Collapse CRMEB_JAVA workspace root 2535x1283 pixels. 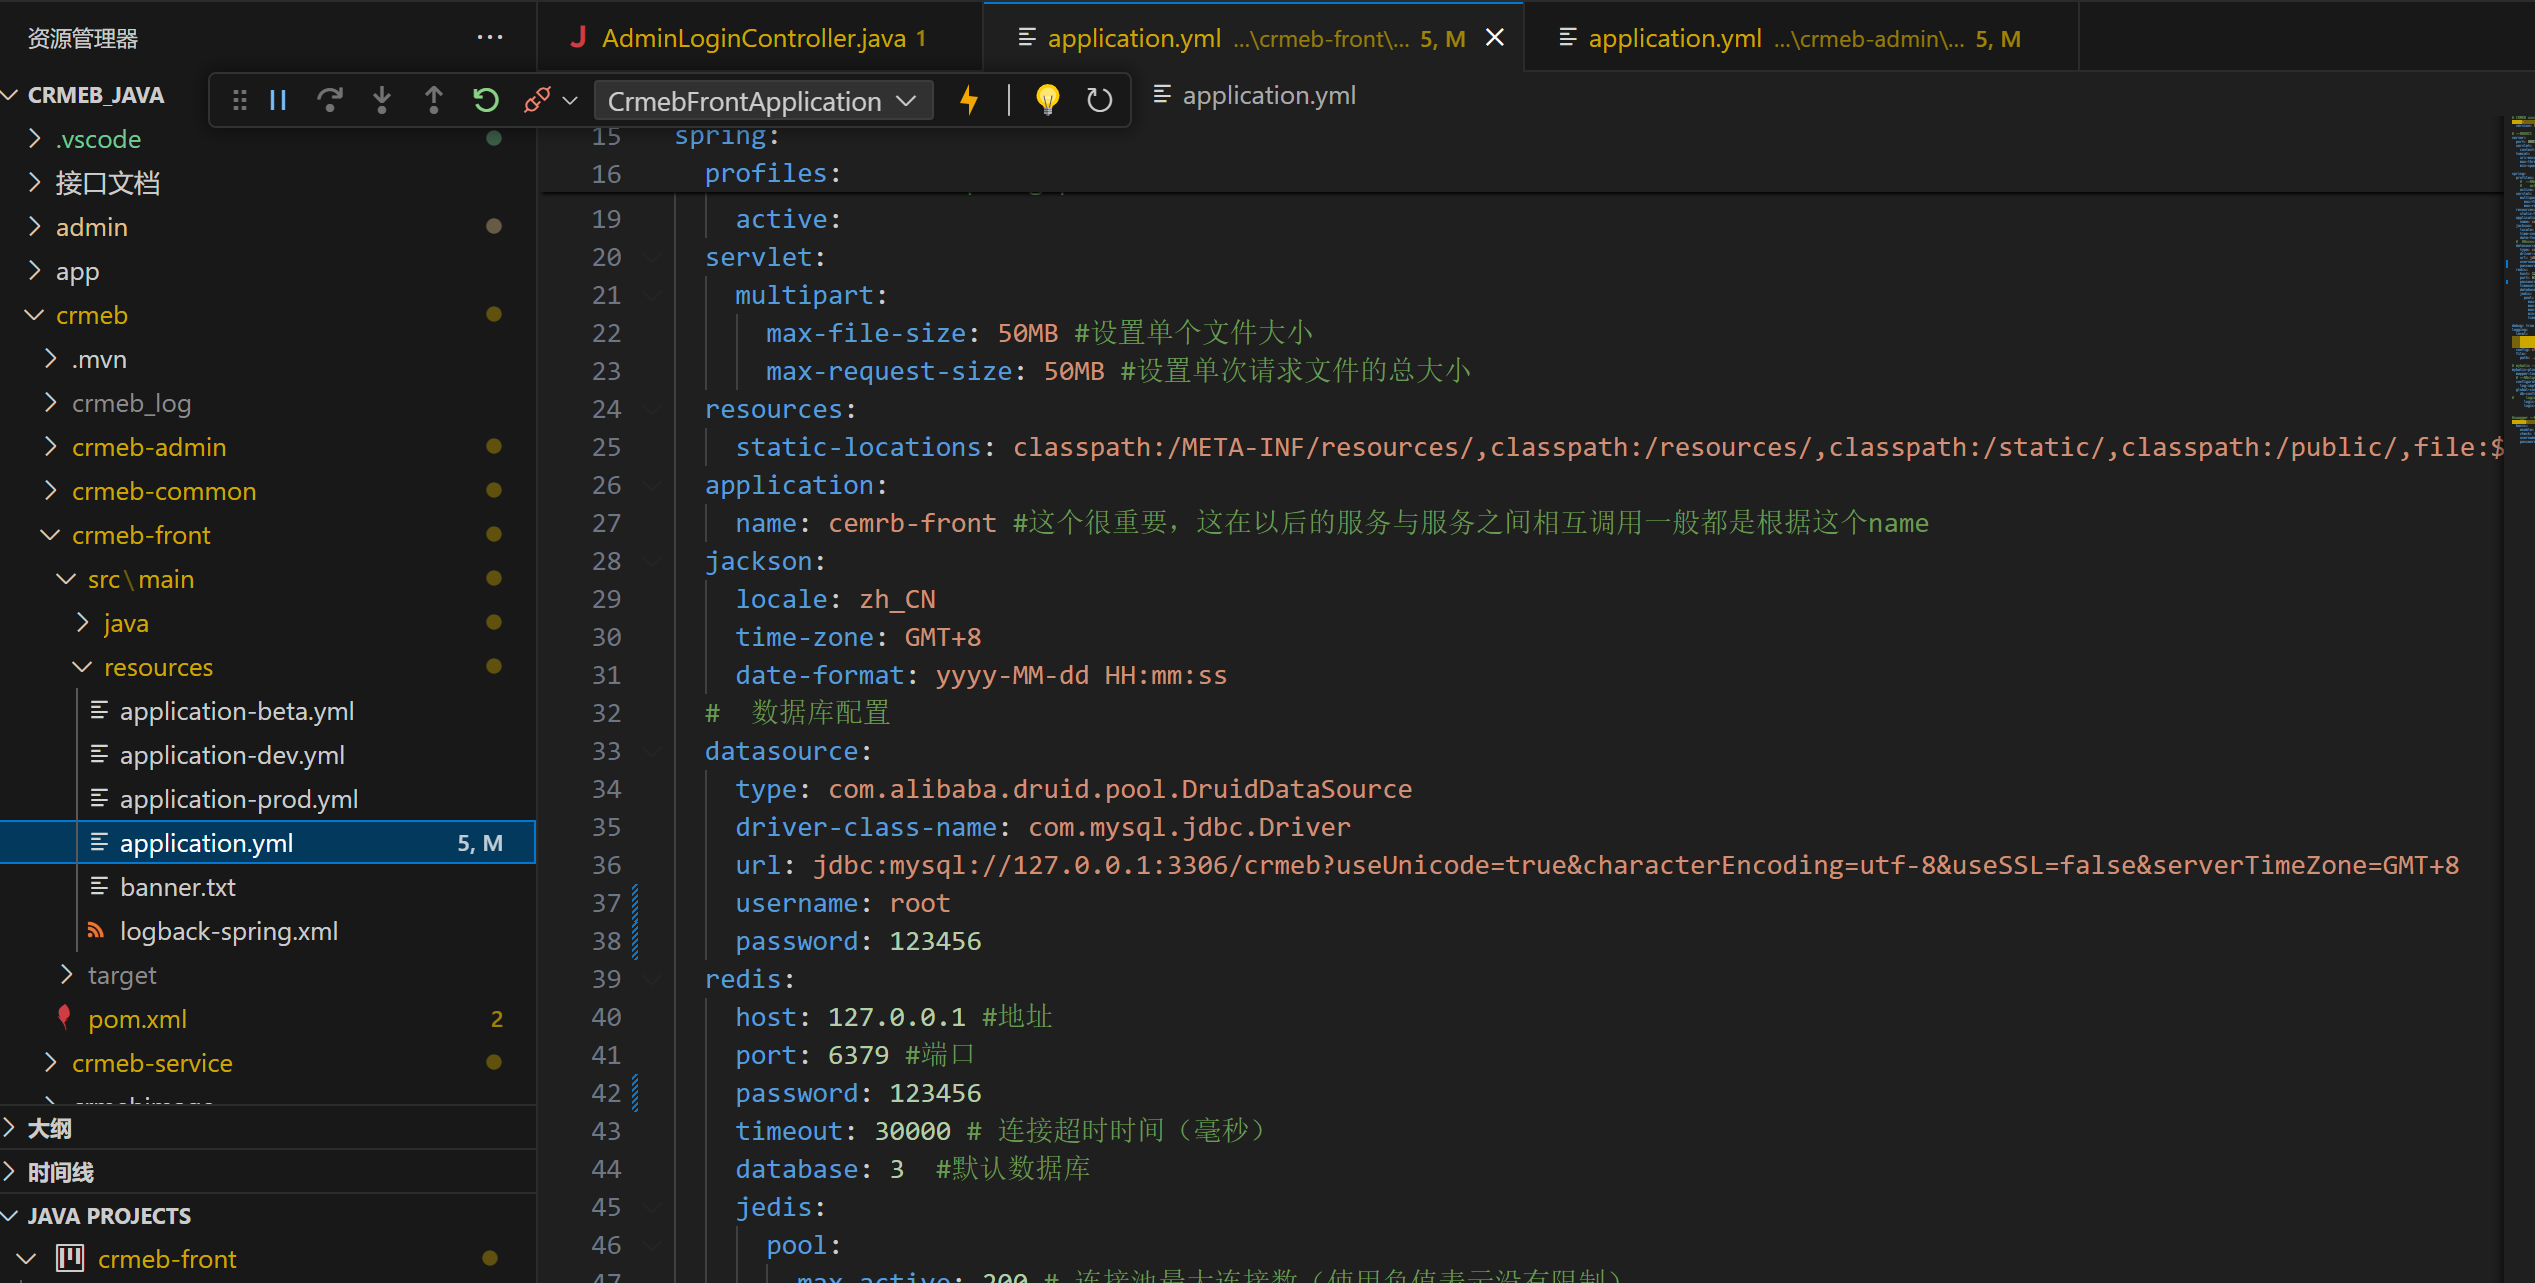pyautogui.click(x=11, y=95)
